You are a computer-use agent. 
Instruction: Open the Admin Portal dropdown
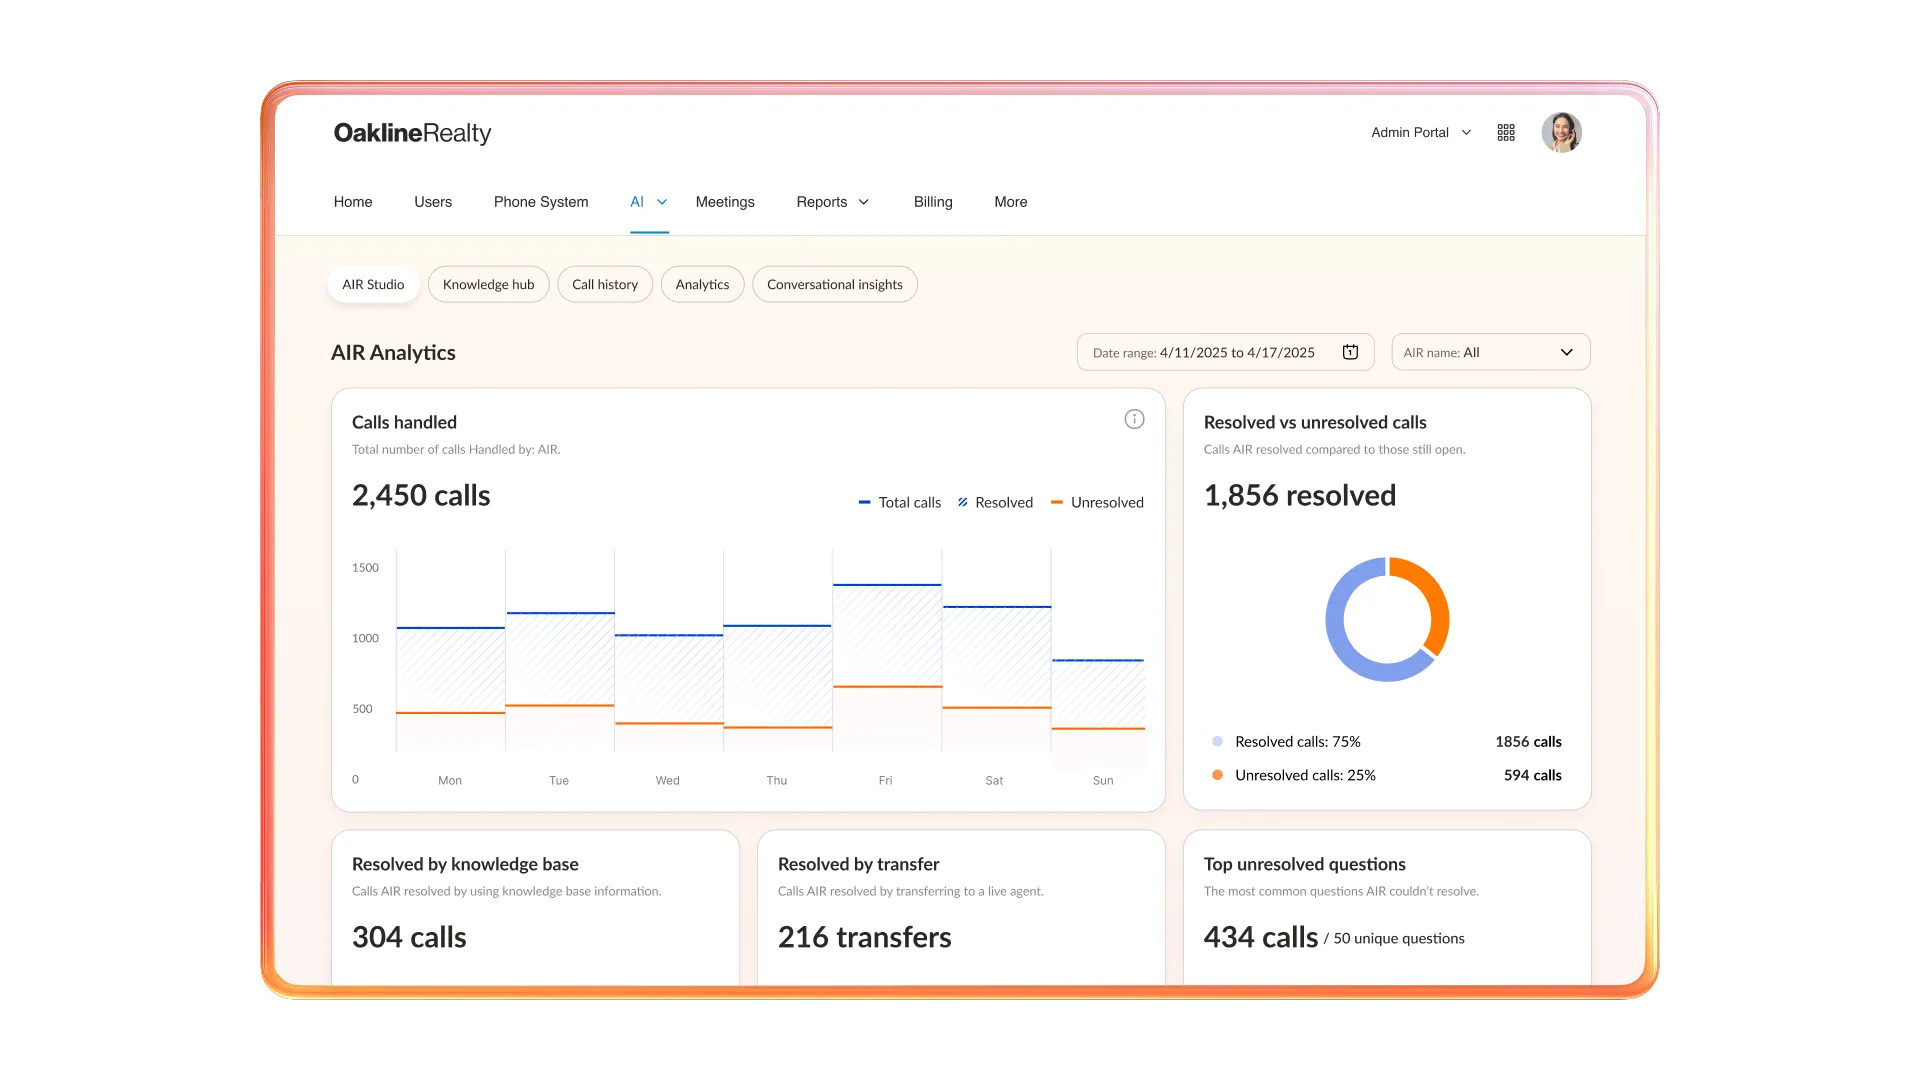coord(1420,132)
